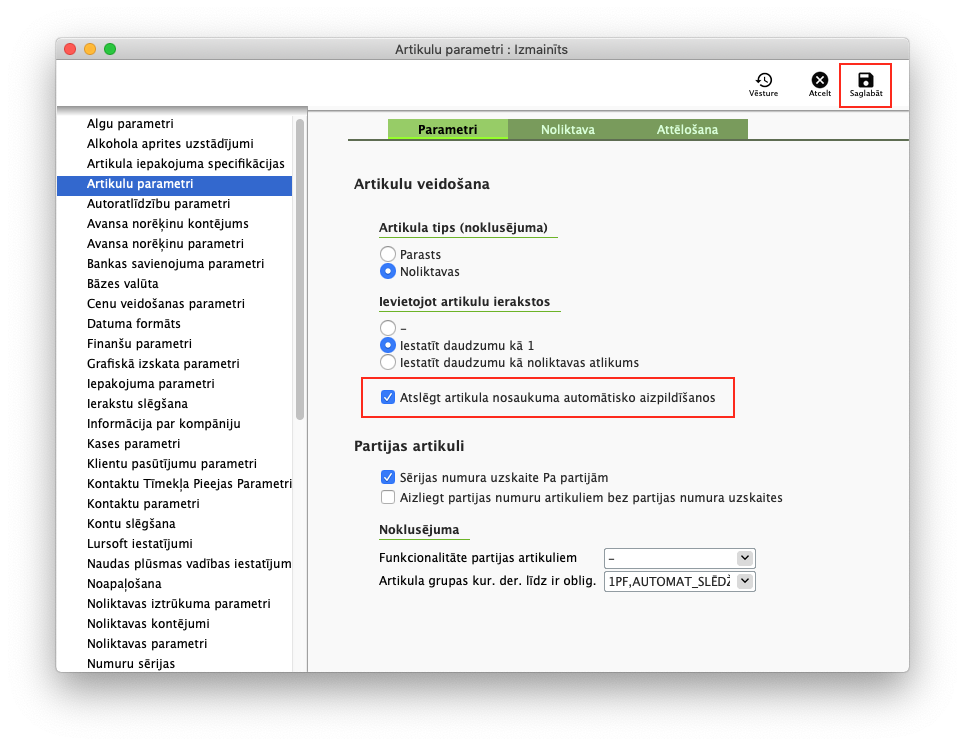Image resolution: width=965 pixels, height=746 pixels.
Task: Open the Attēlošana tab
Action: [x=687, y=130]
